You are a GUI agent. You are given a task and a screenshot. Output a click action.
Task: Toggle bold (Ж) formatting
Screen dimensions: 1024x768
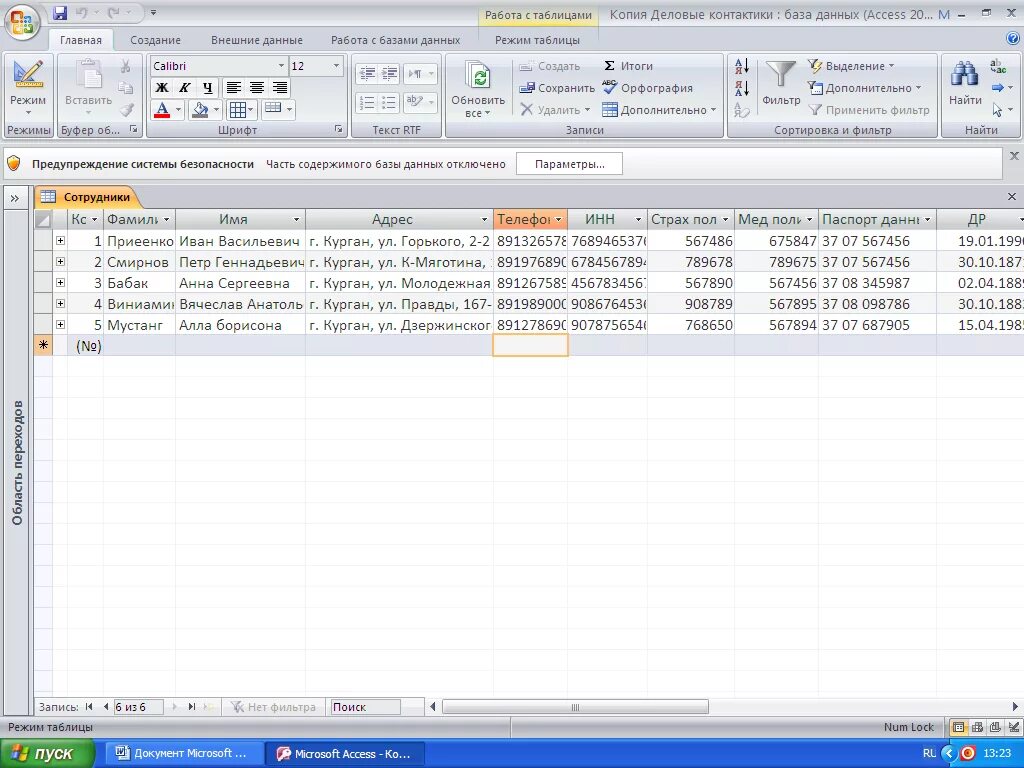click(x=162, y=88)
